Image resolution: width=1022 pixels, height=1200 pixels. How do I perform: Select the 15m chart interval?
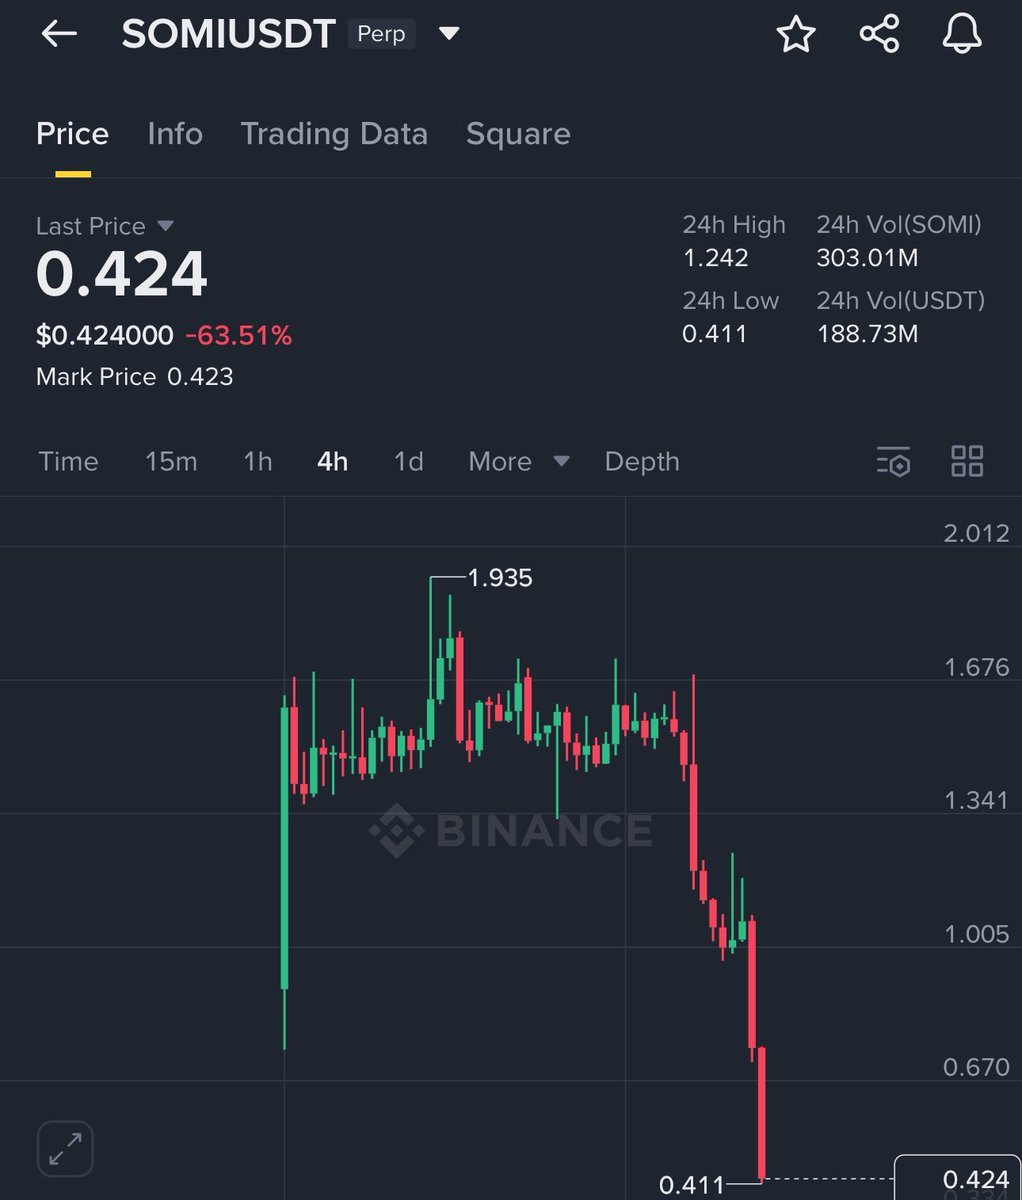point(171,461)
